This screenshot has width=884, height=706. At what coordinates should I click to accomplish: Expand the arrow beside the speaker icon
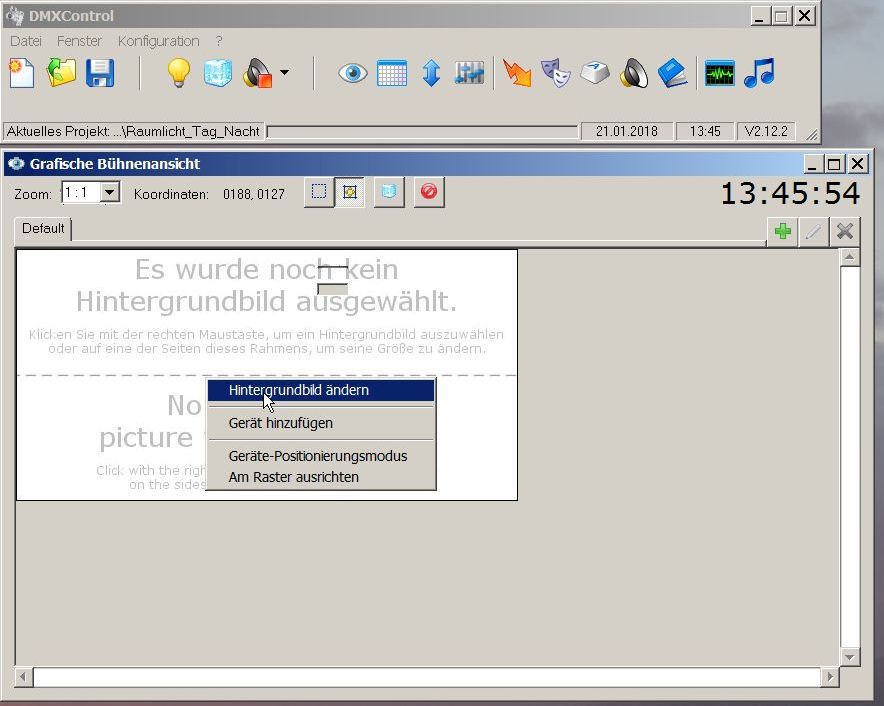285,73
